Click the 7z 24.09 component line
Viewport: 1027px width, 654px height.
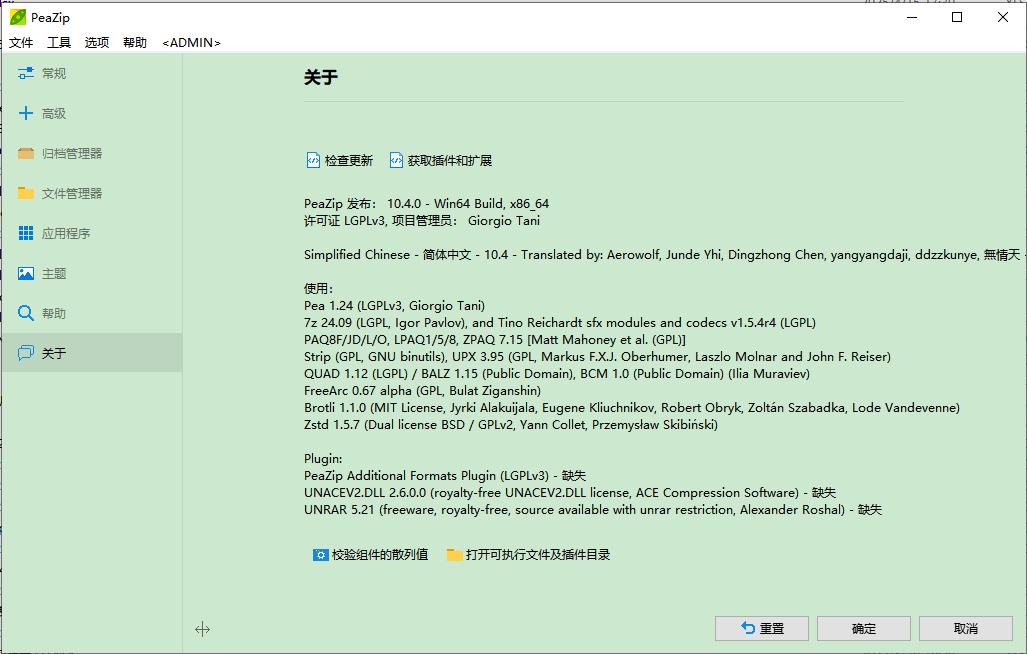(560, 323)
